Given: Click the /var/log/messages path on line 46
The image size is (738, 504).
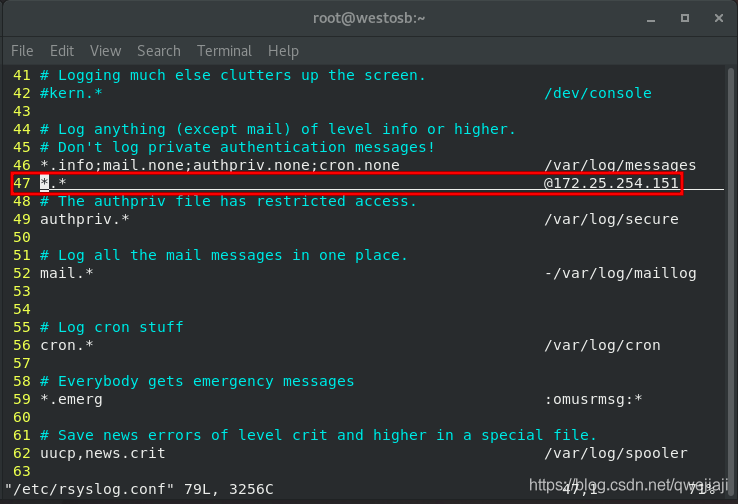Looking at the screenshot, I should pyautogui.click(x=620, y=165).
